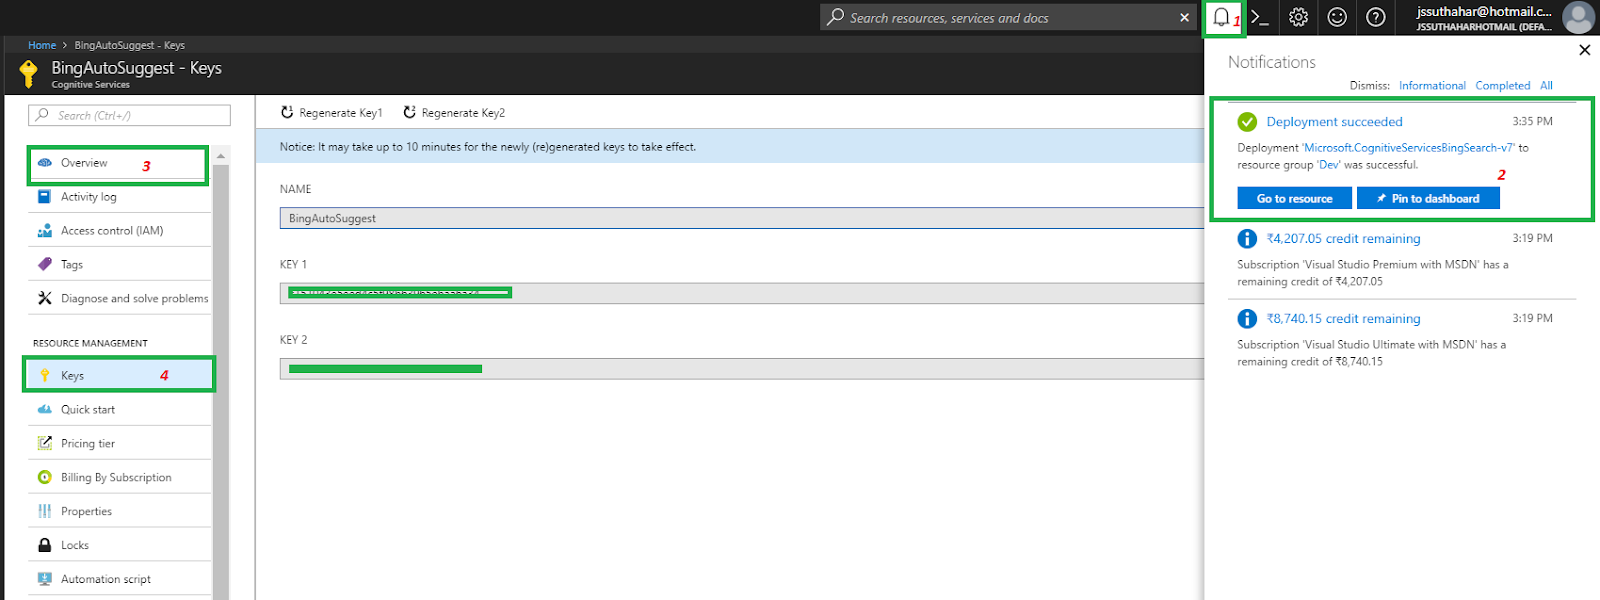1600x600 pixels.
Task: Click the Go to resource button
Action: click(1294, 198)
